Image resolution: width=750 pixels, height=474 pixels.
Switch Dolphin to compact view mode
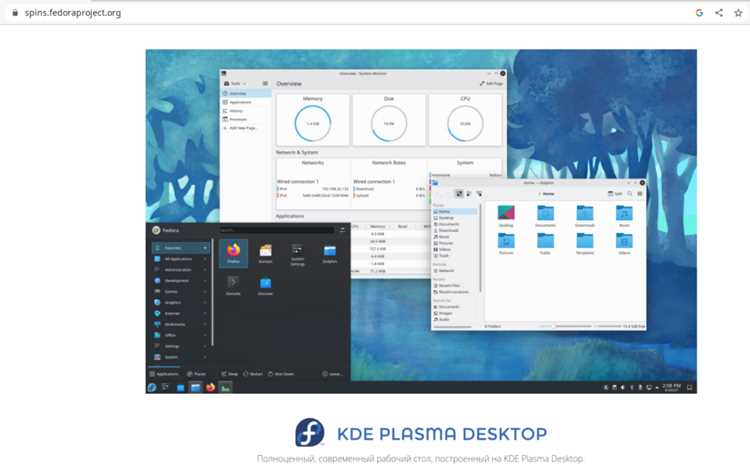pos(469,194)
